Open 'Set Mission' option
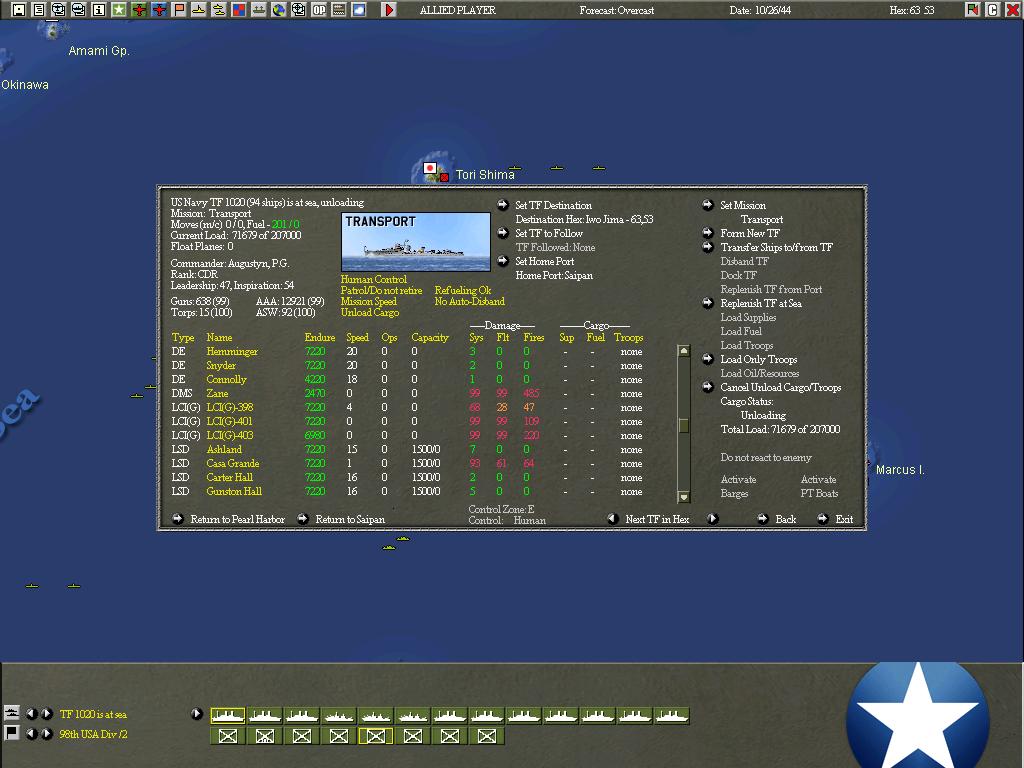 [x=743, y=206]
